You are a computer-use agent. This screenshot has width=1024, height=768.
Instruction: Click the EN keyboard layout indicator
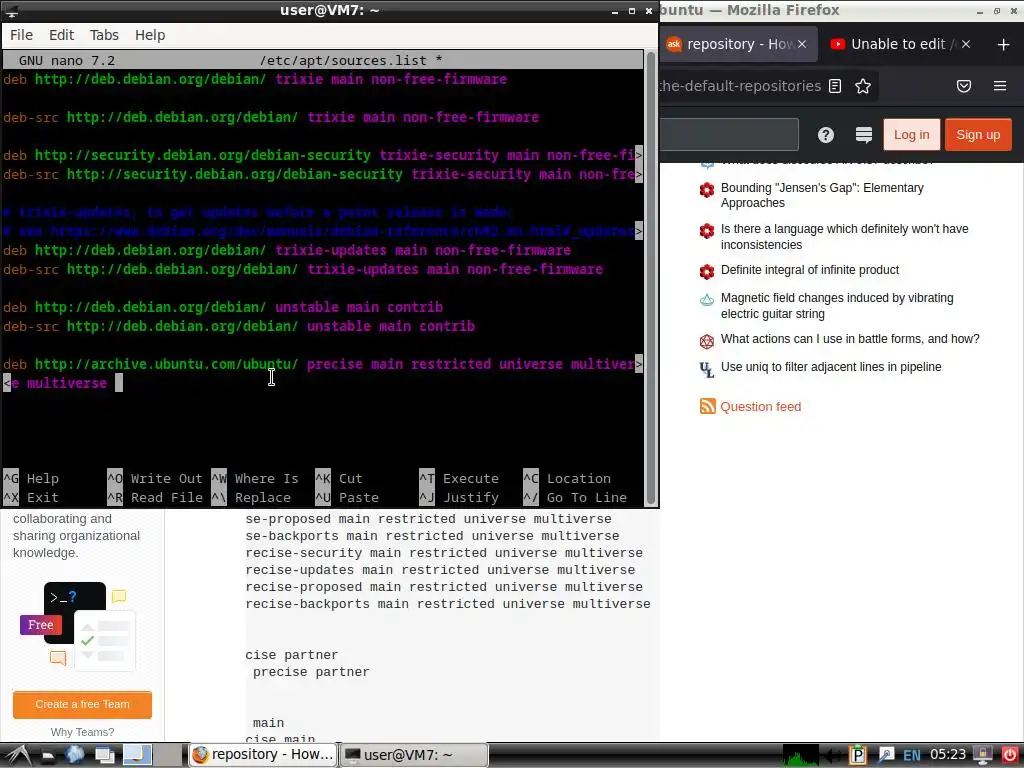(912, 756)
